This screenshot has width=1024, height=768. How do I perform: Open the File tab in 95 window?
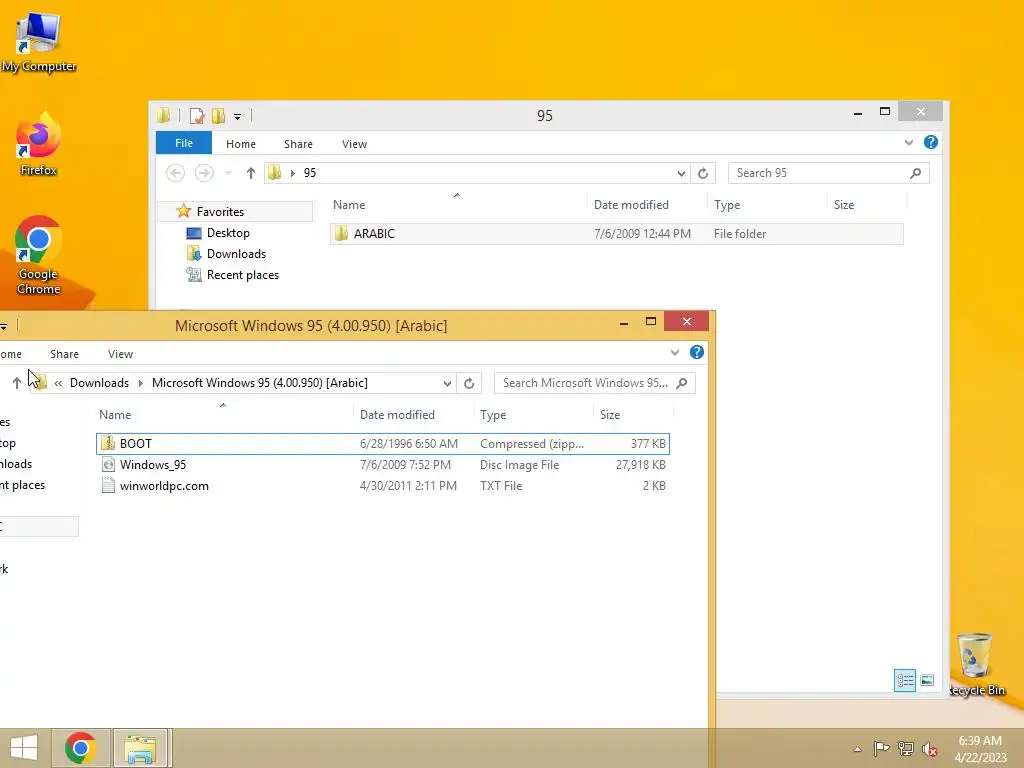pos(184,143)
